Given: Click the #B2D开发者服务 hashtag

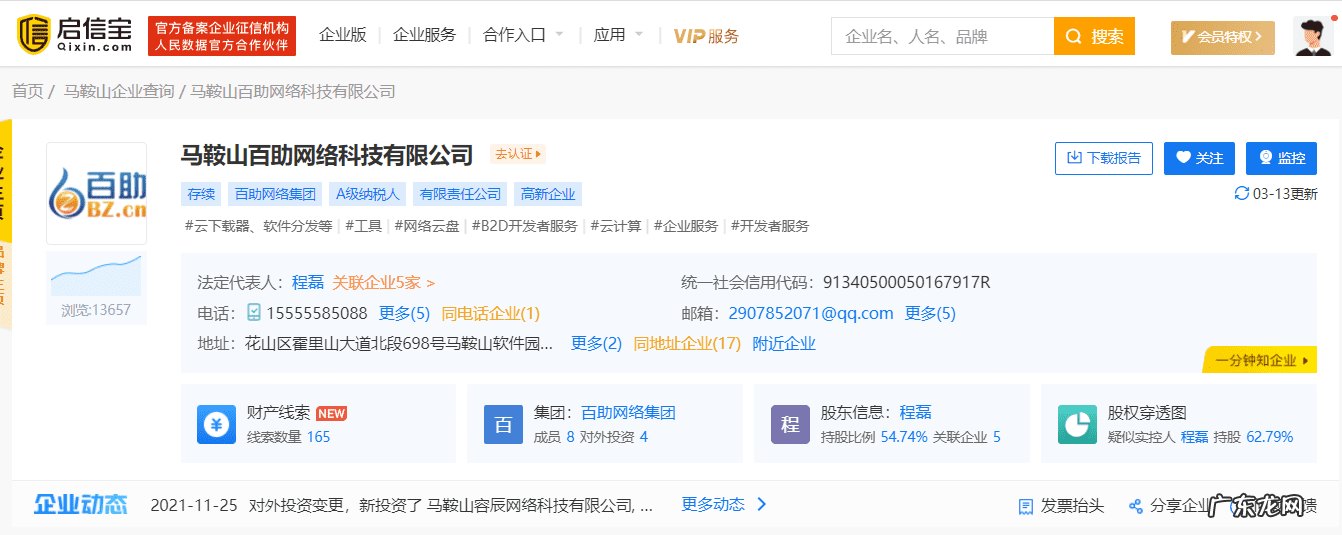Looking at the screenshot, I should click(524, 226).
